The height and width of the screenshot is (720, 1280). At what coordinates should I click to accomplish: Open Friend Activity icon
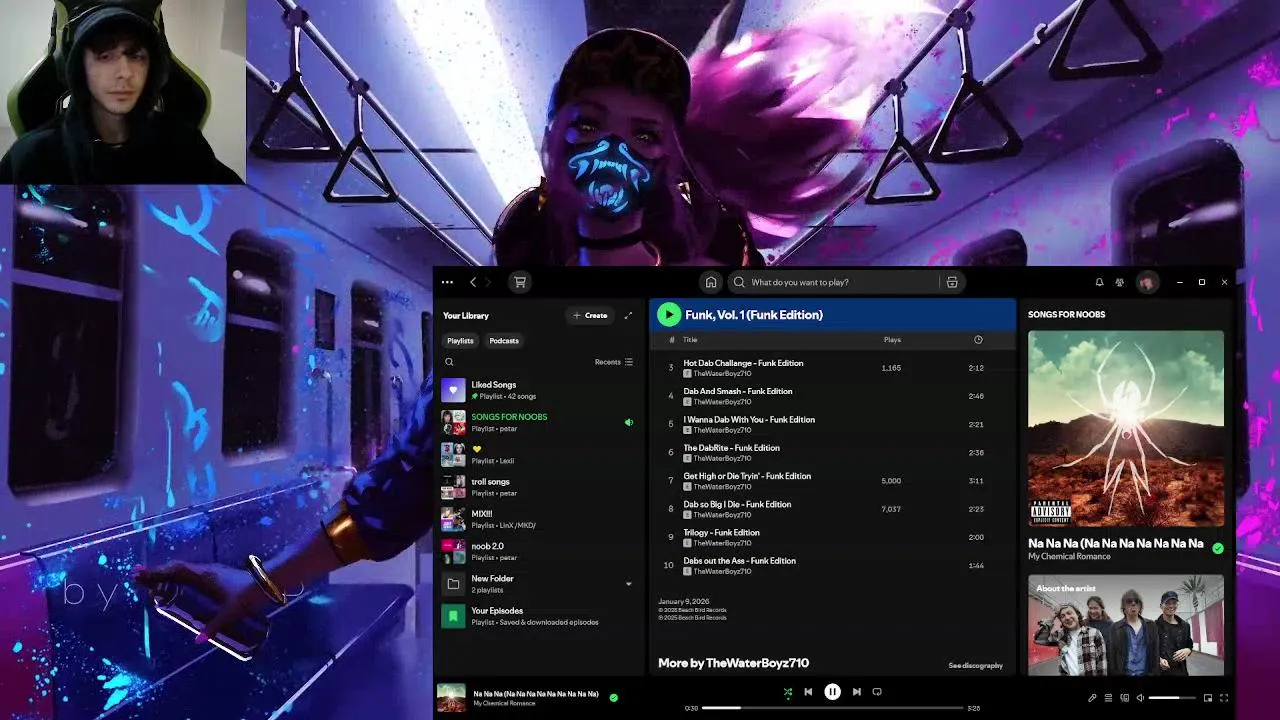1120,282
